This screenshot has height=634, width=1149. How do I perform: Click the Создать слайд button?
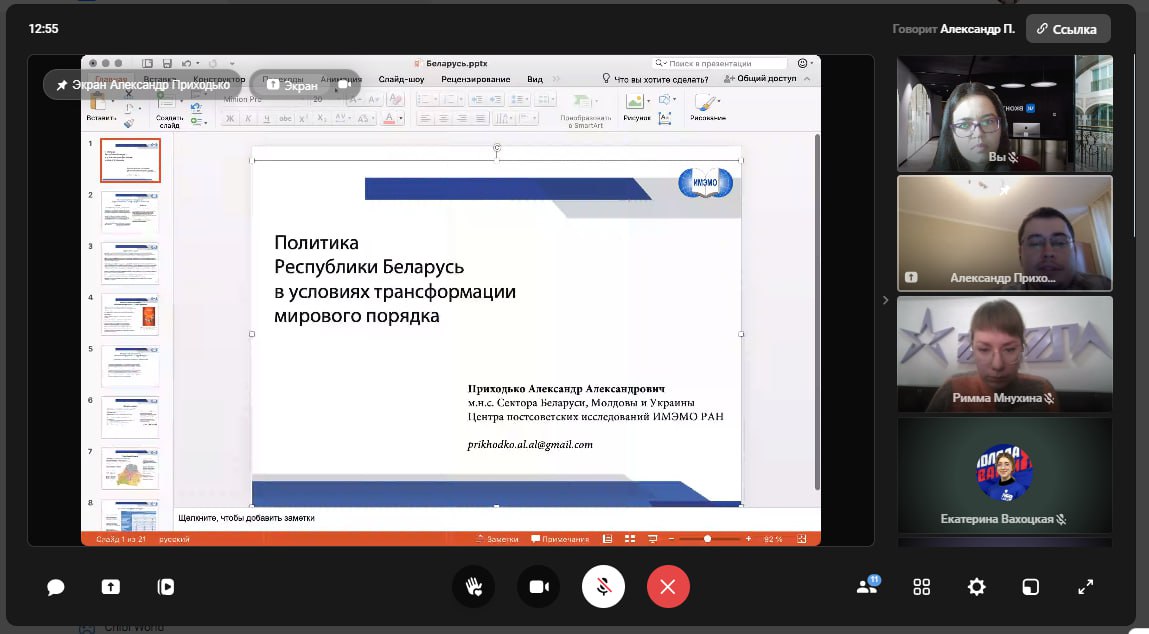point(169,110)
